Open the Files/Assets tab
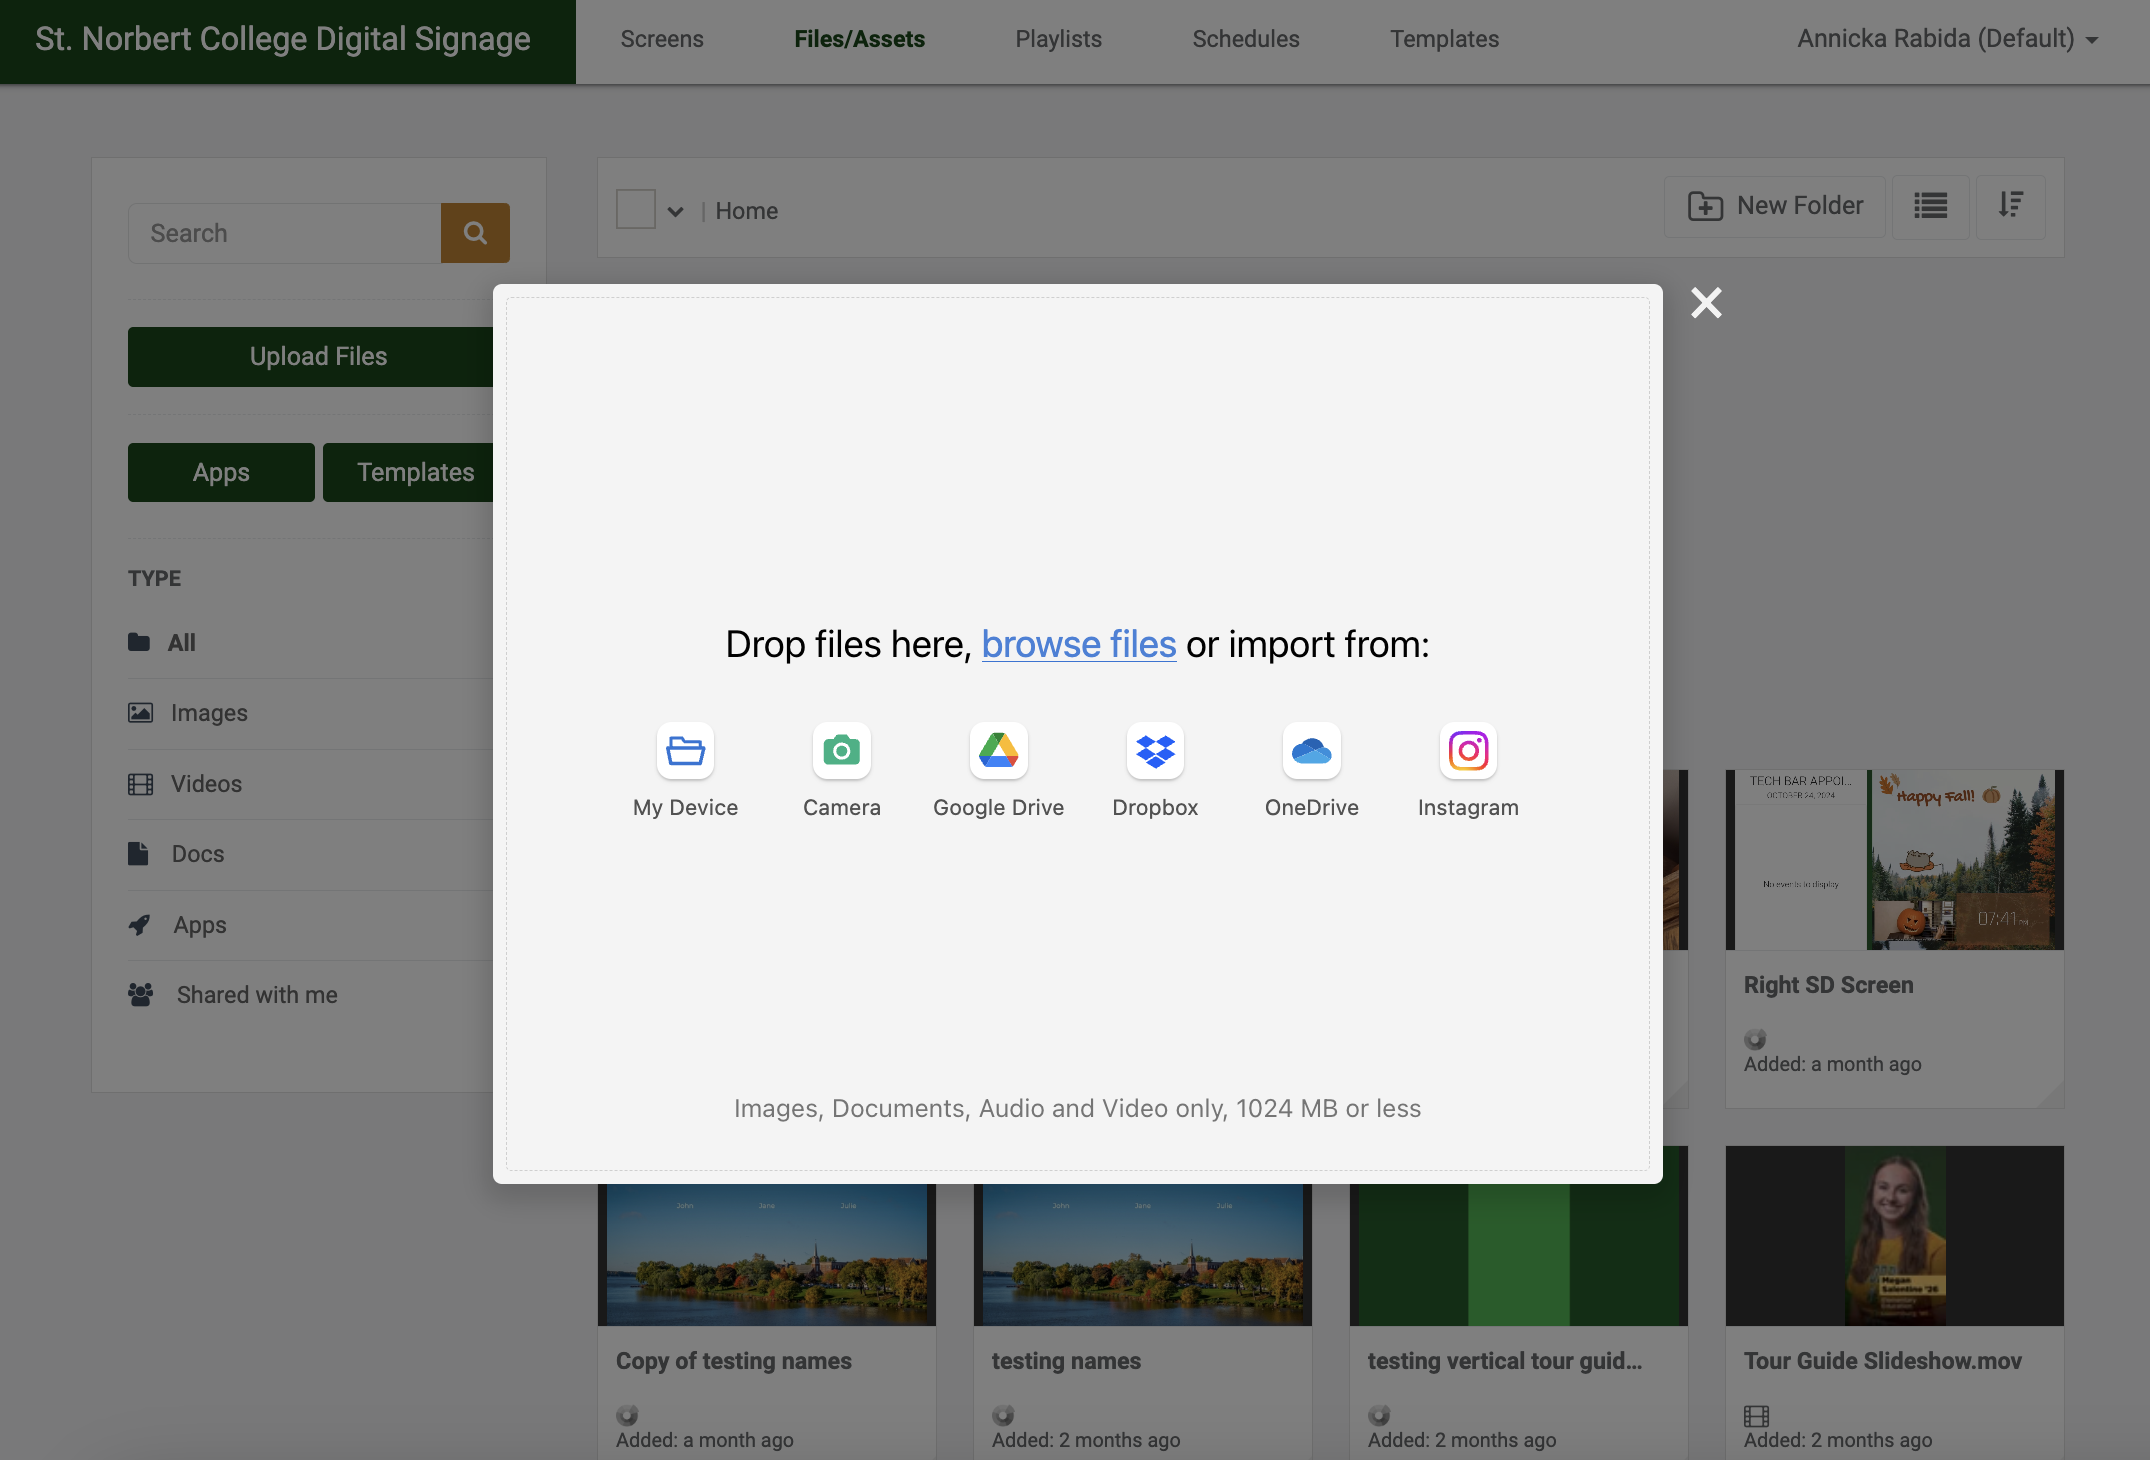The image size is (2150, 1460). [859, 39]
